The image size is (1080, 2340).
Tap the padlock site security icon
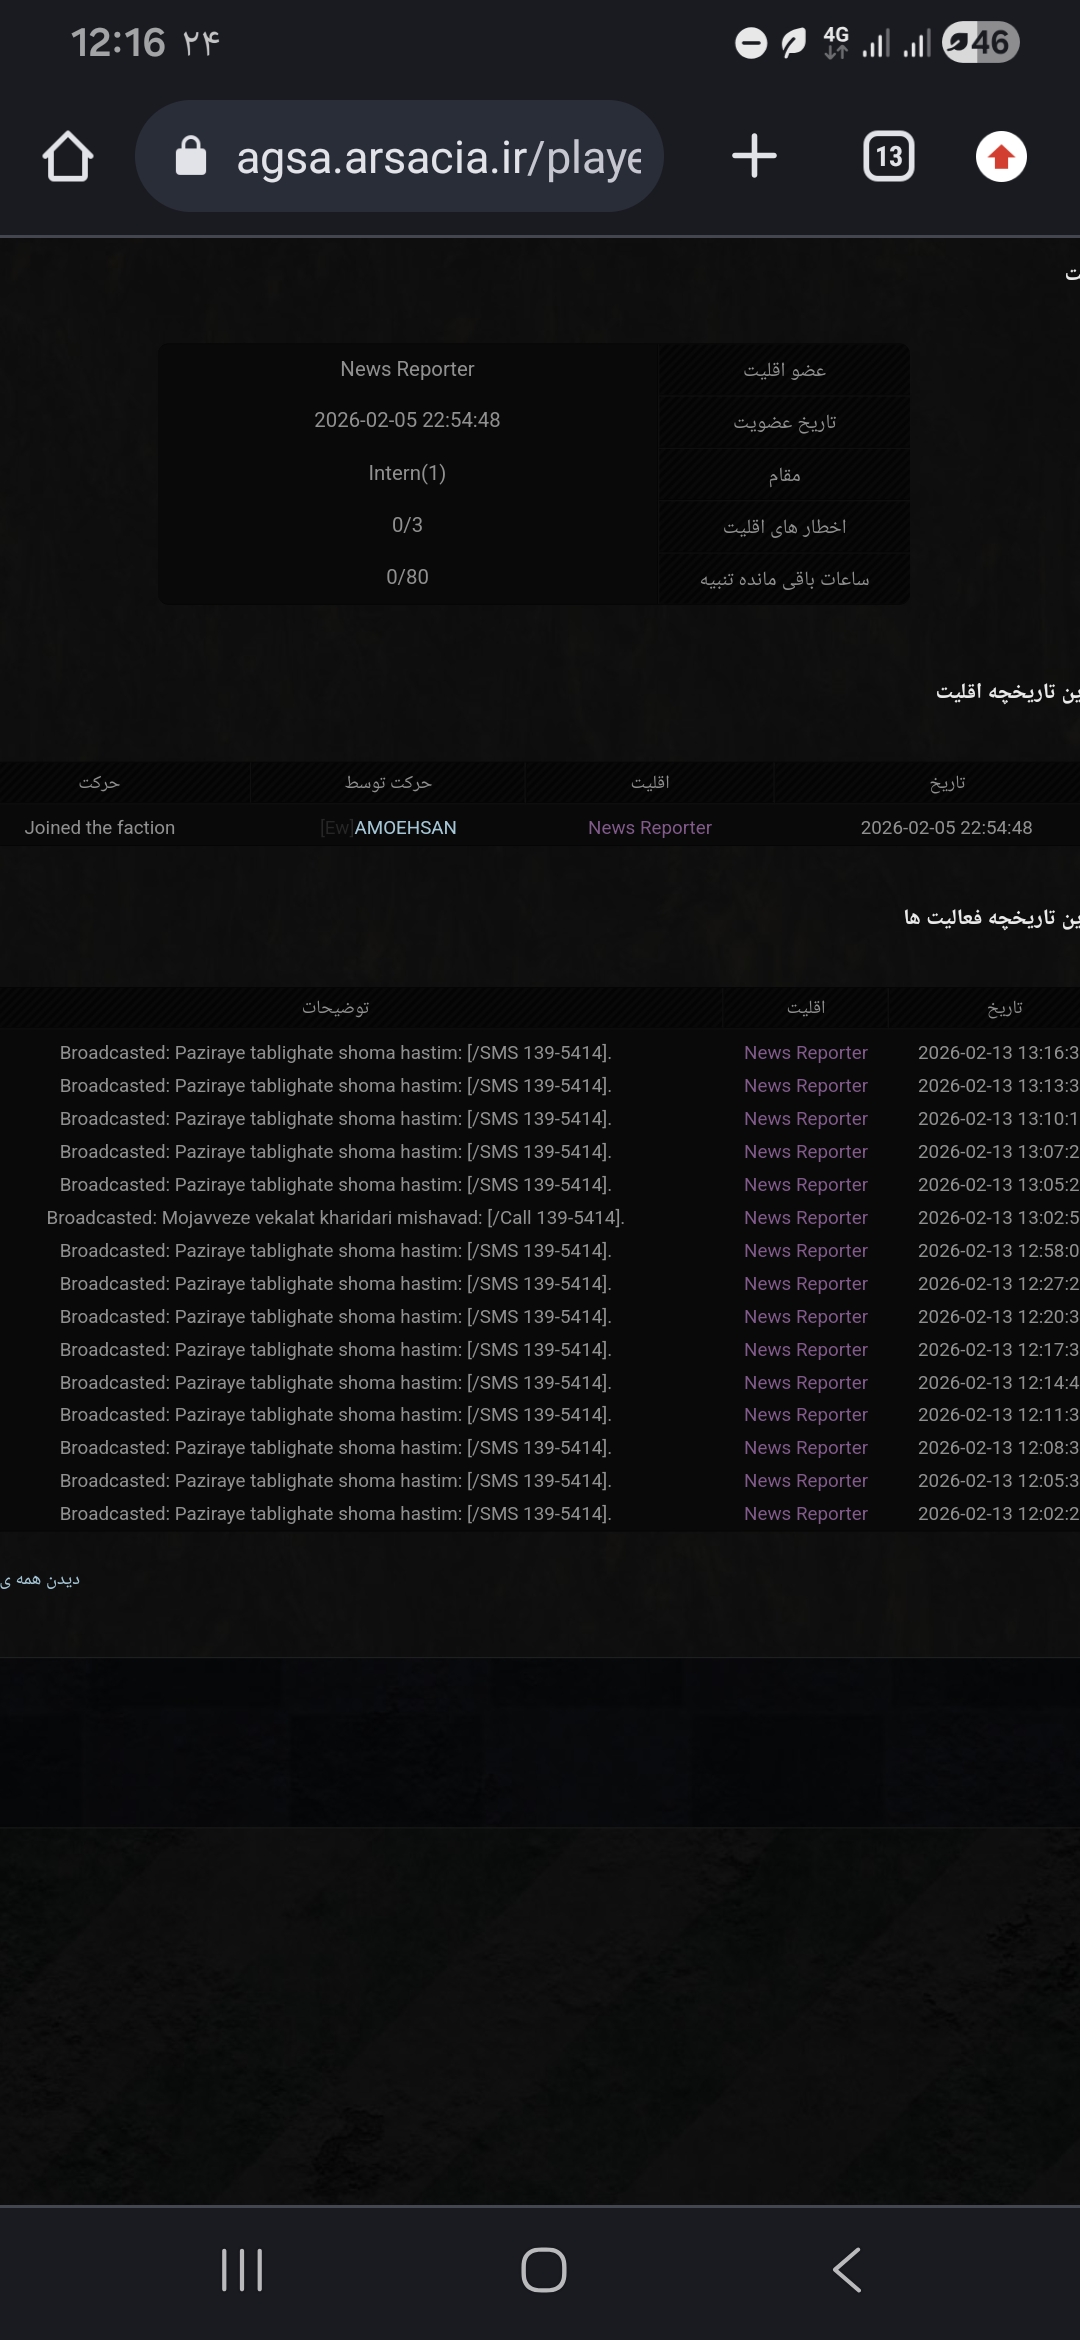[x=191, y=157]
